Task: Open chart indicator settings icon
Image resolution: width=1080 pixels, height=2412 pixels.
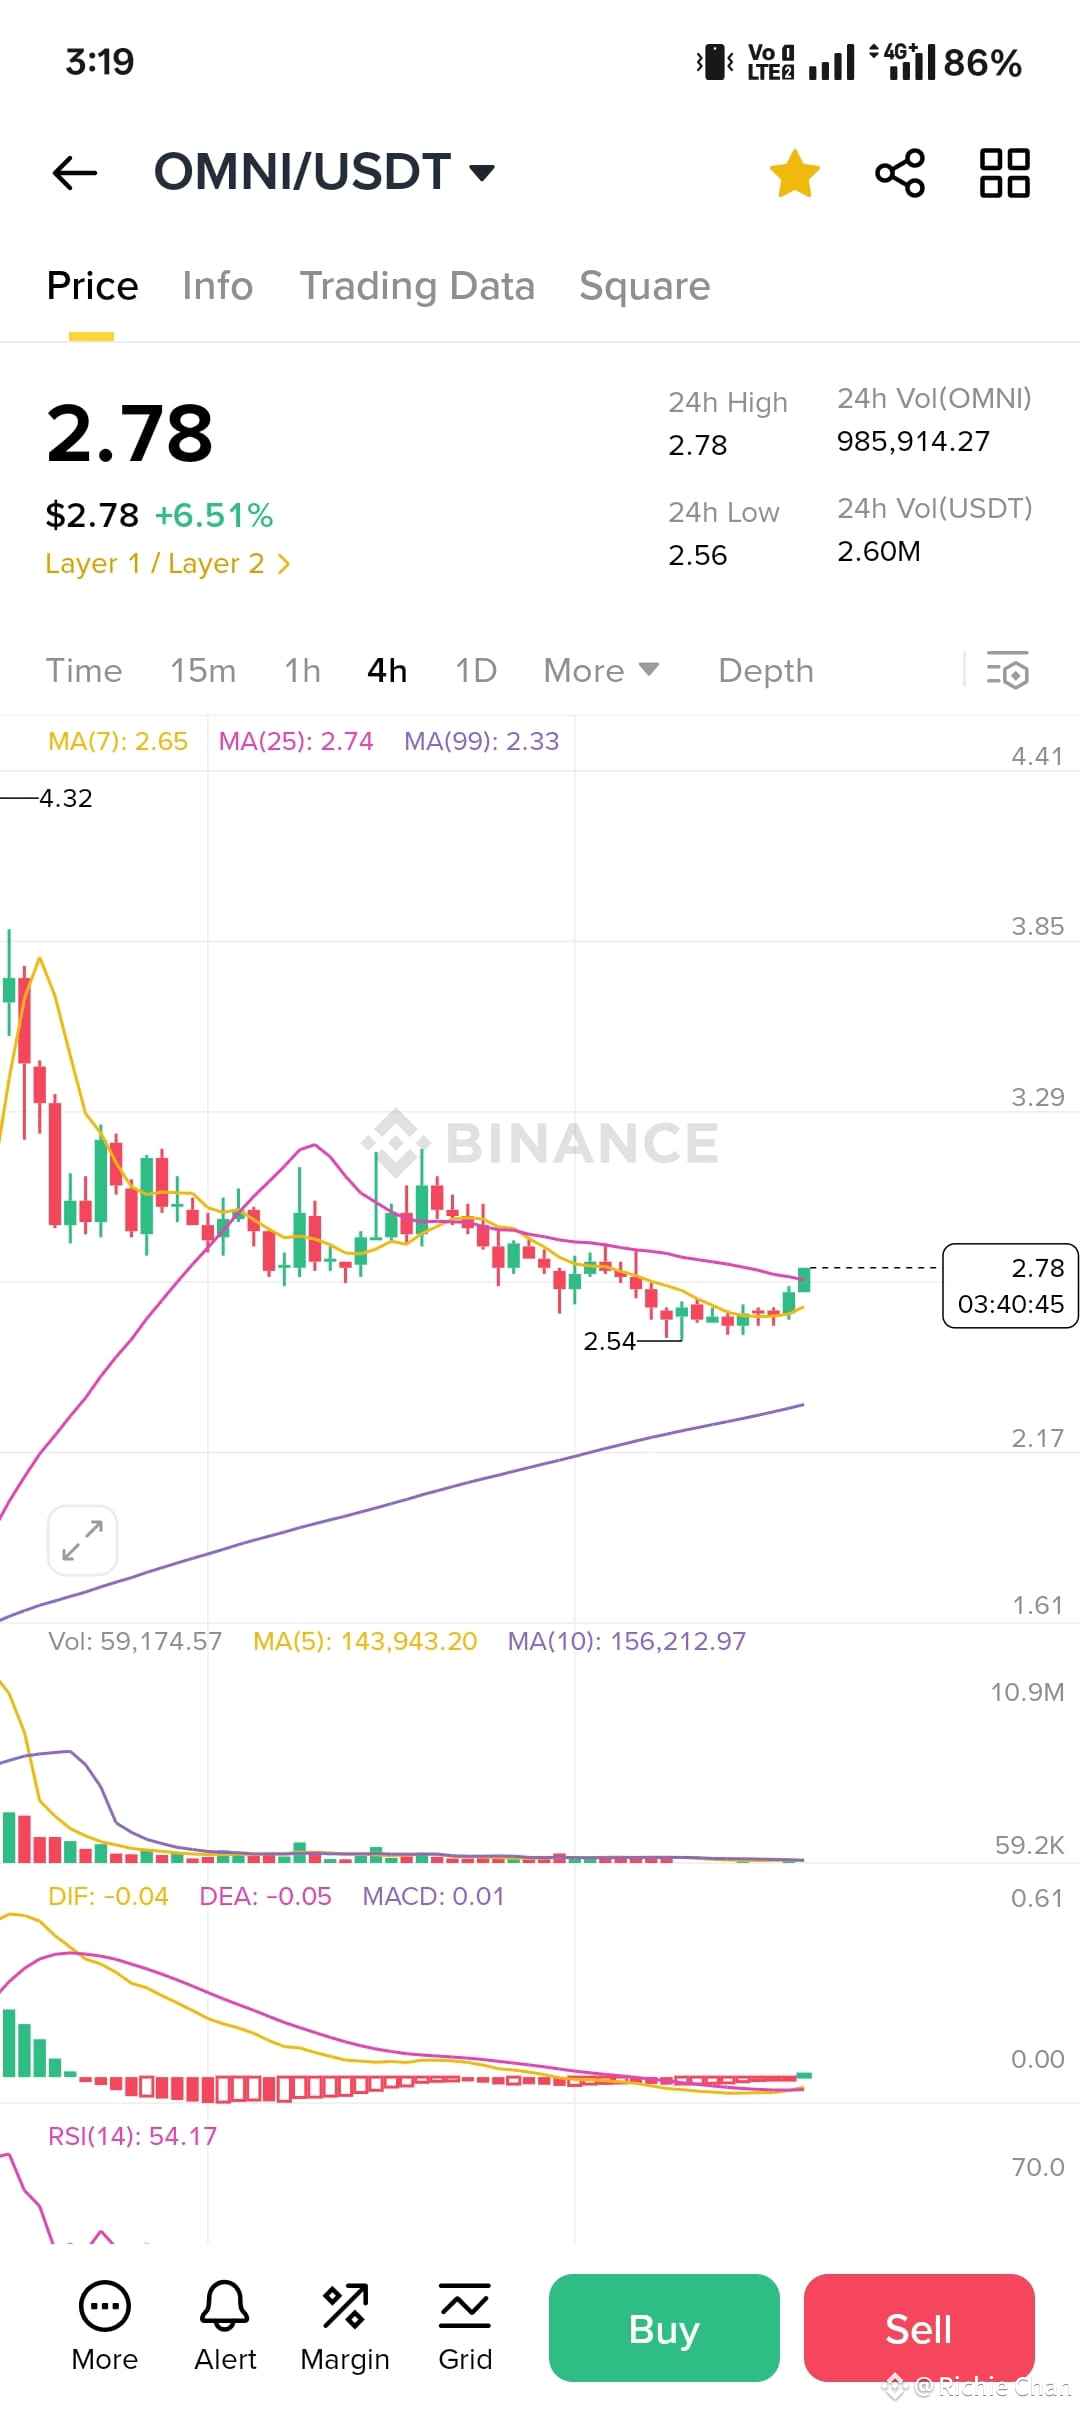Action: (1008, 671)
